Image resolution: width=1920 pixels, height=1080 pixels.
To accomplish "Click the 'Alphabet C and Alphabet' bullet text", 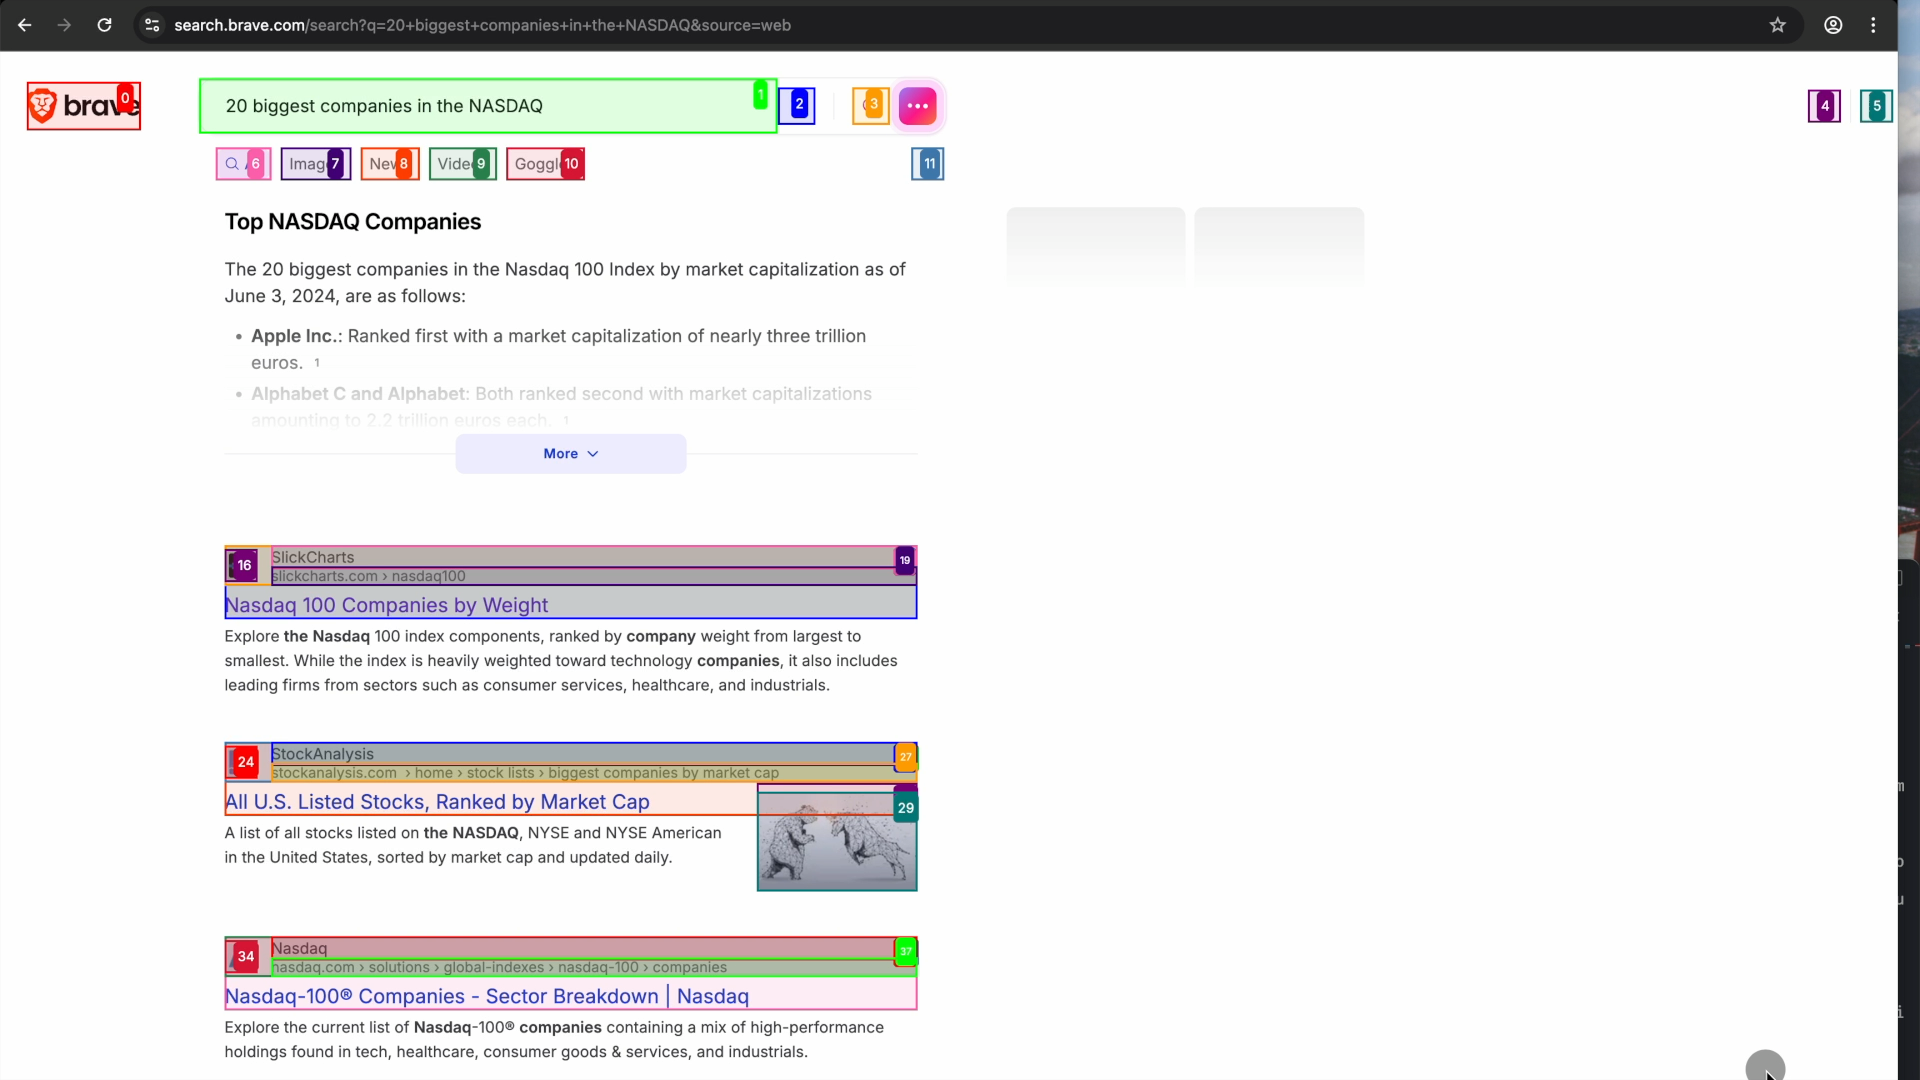I will pos(358,394).
